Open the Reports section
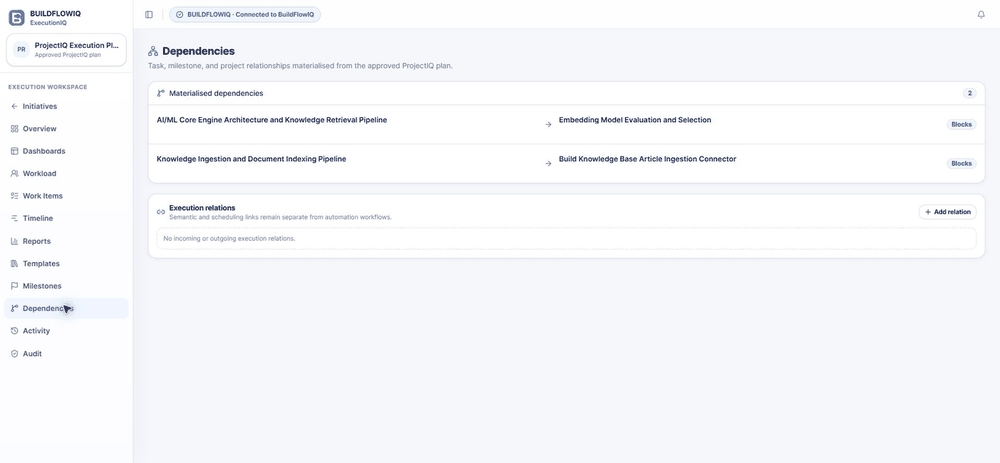 coord(66,241)
